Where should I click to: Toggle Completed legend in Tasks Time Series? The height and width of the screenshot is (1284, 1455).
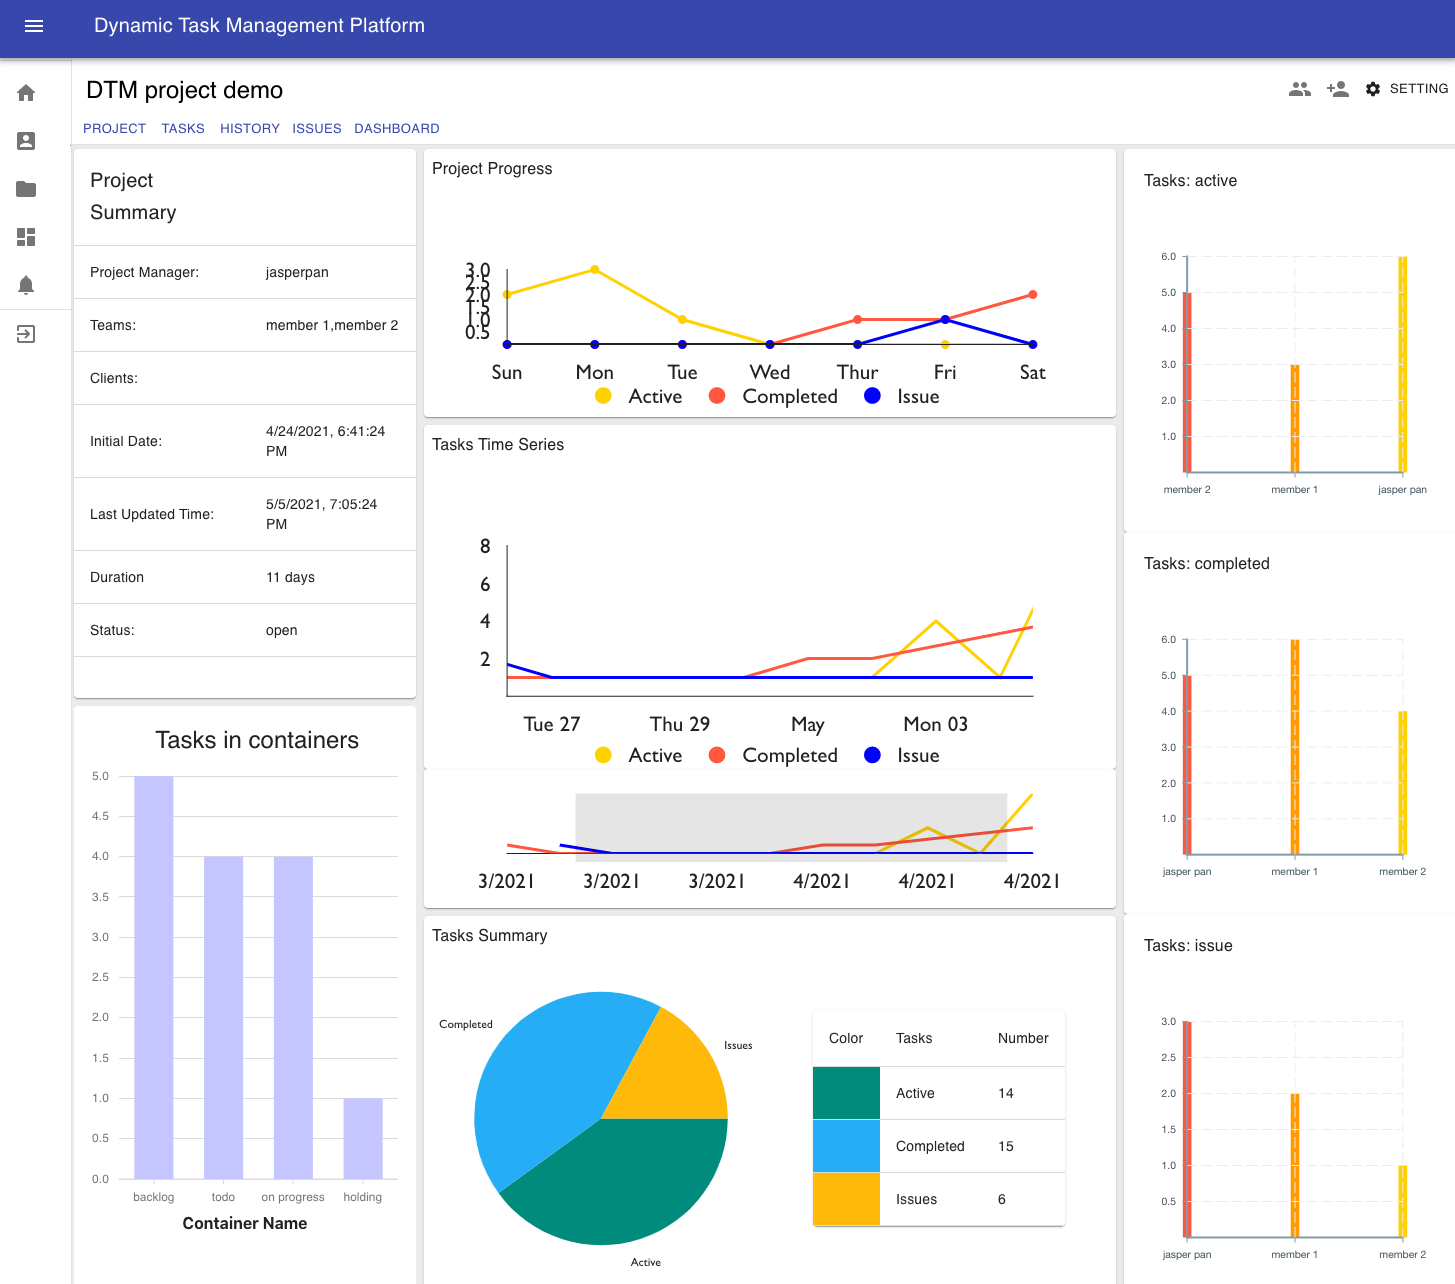[773, 755]
